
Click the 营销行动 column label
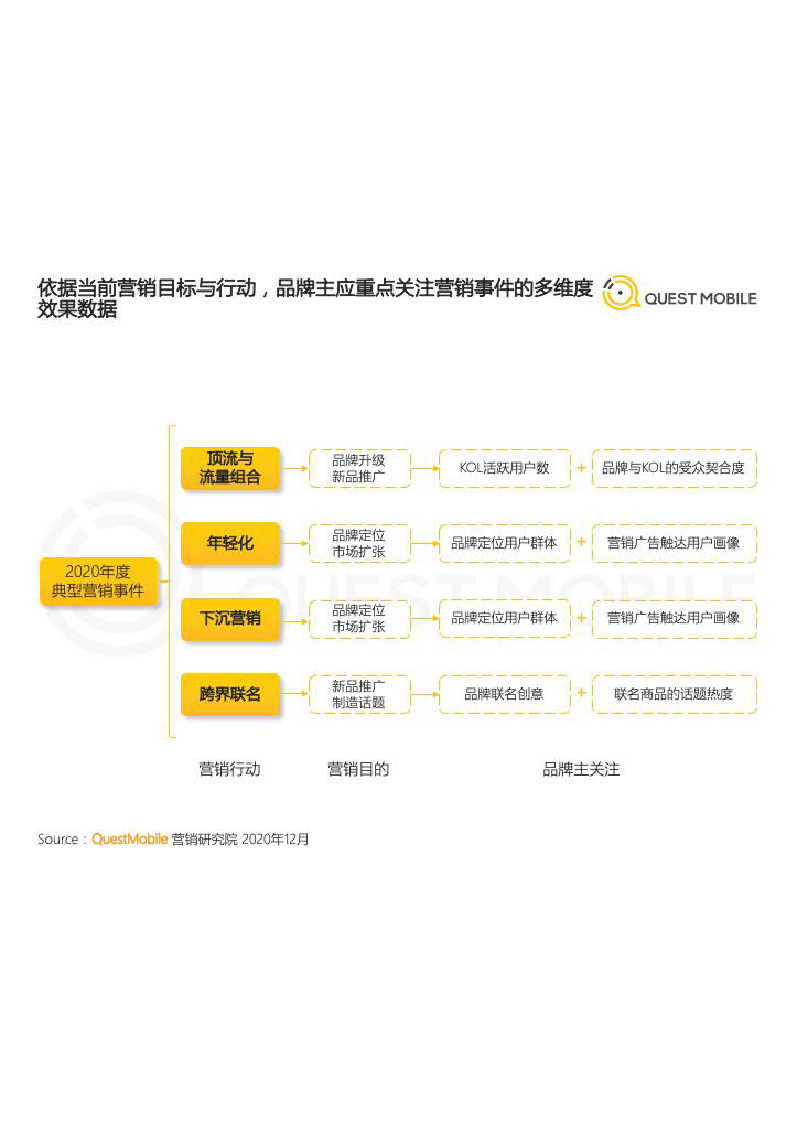[230, 769]
